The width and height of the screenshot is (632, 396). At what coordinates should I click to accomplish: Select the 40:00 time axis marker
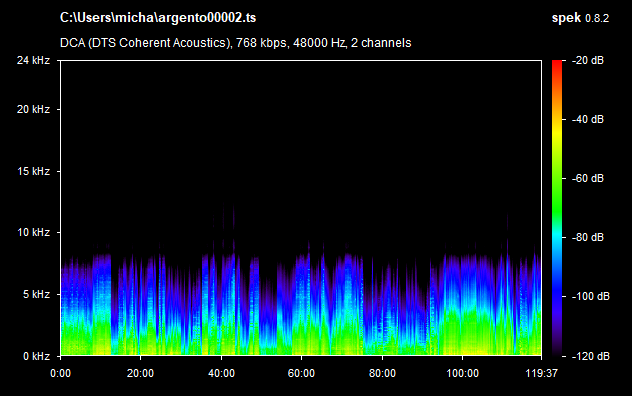[x=221, y=373]
